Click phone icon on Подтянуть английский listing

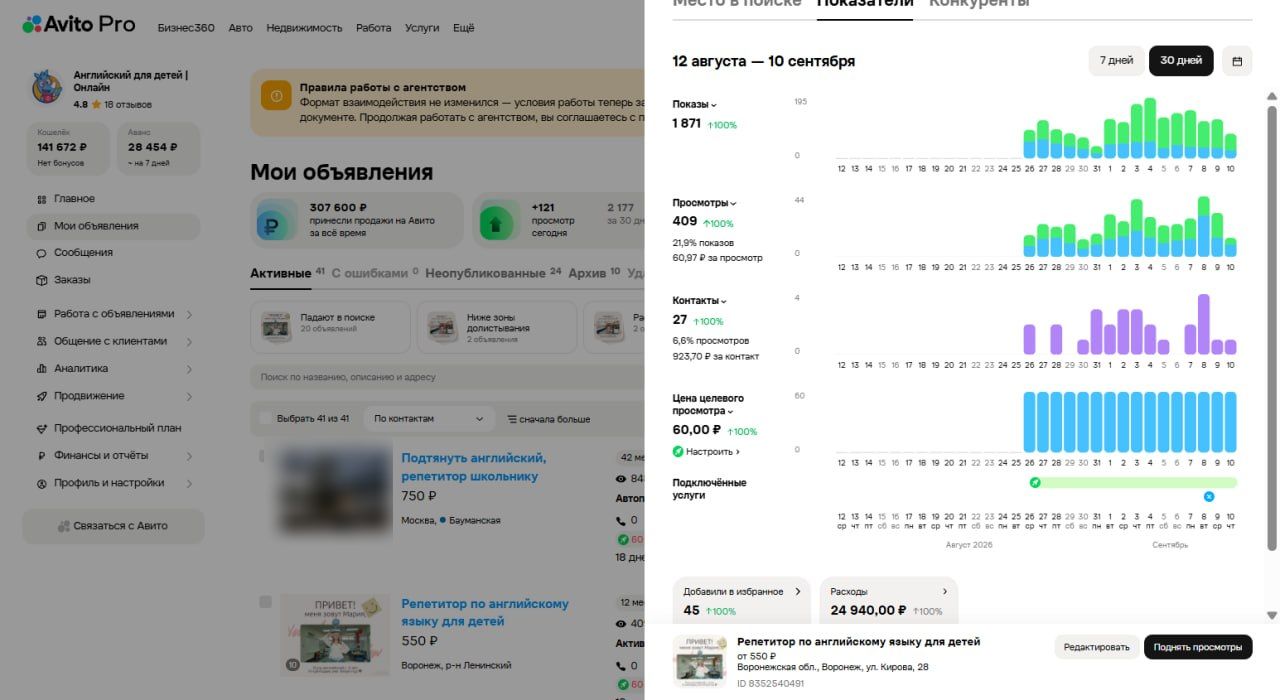click(620, 521)
